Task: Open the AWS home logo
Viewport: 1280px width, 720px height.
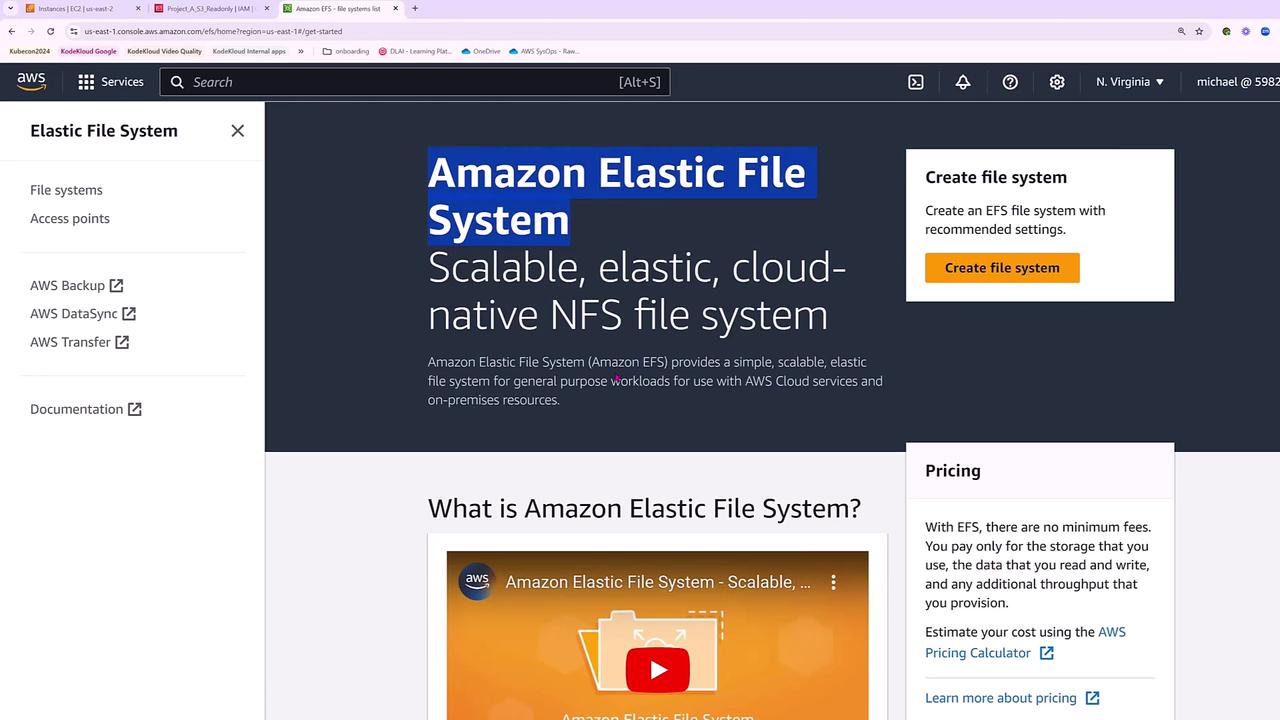Action: pos(31,82)
